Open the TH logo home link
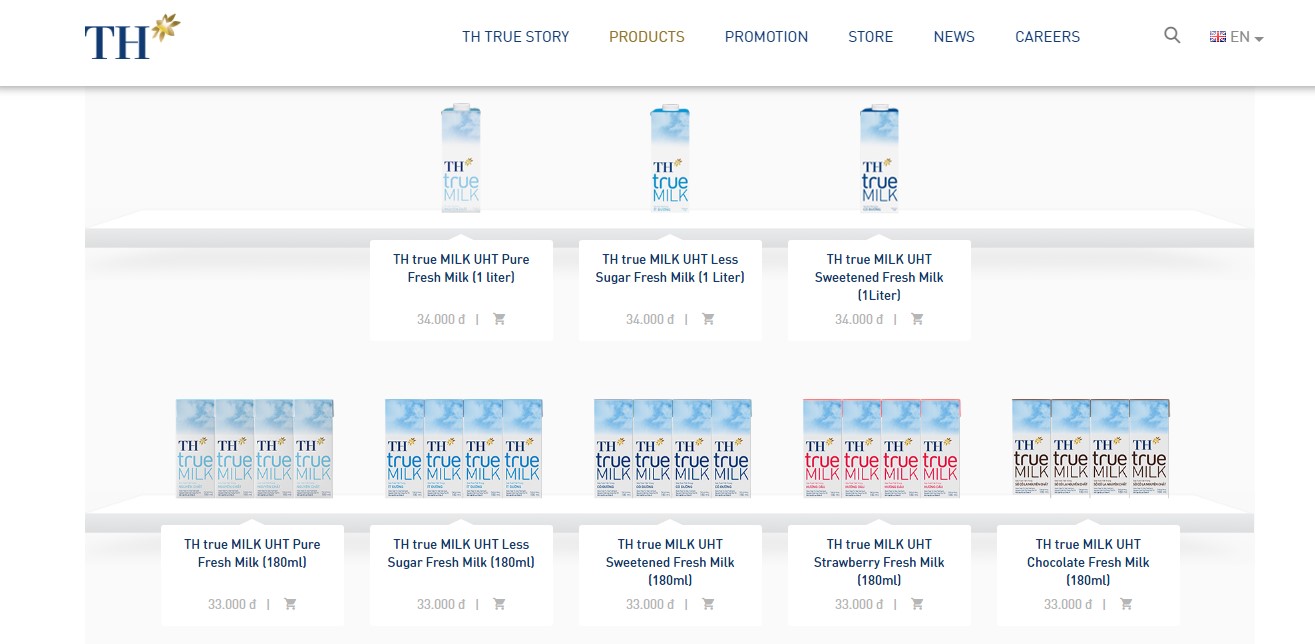1315x644 pixels. point(132,37)
